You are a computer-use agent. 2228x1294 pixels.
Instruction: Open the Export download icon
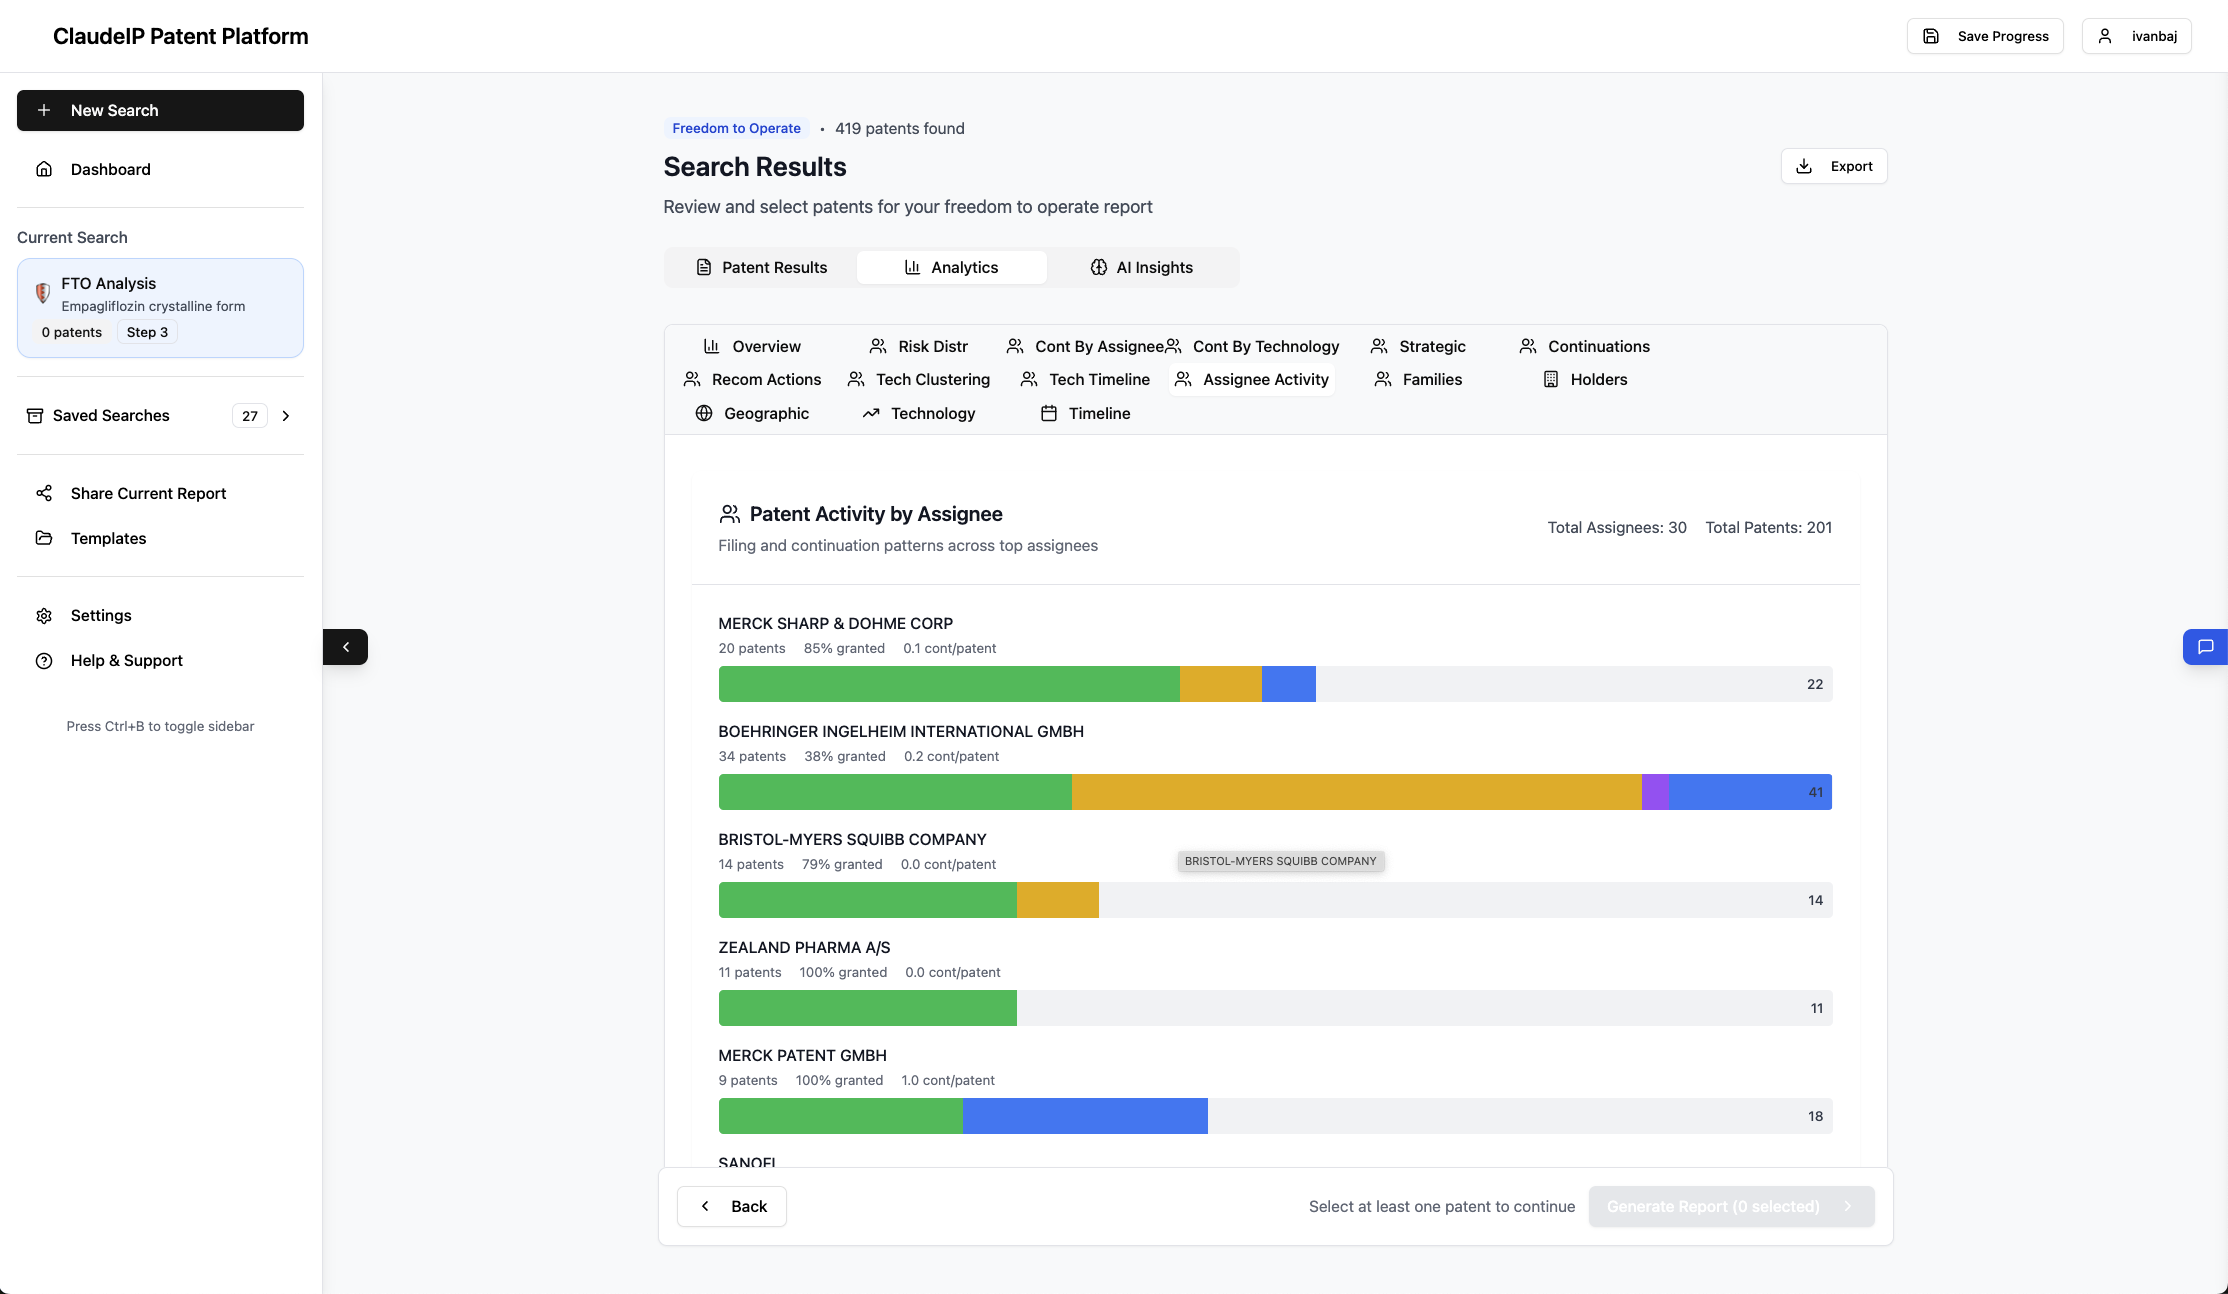(1806, 166)
